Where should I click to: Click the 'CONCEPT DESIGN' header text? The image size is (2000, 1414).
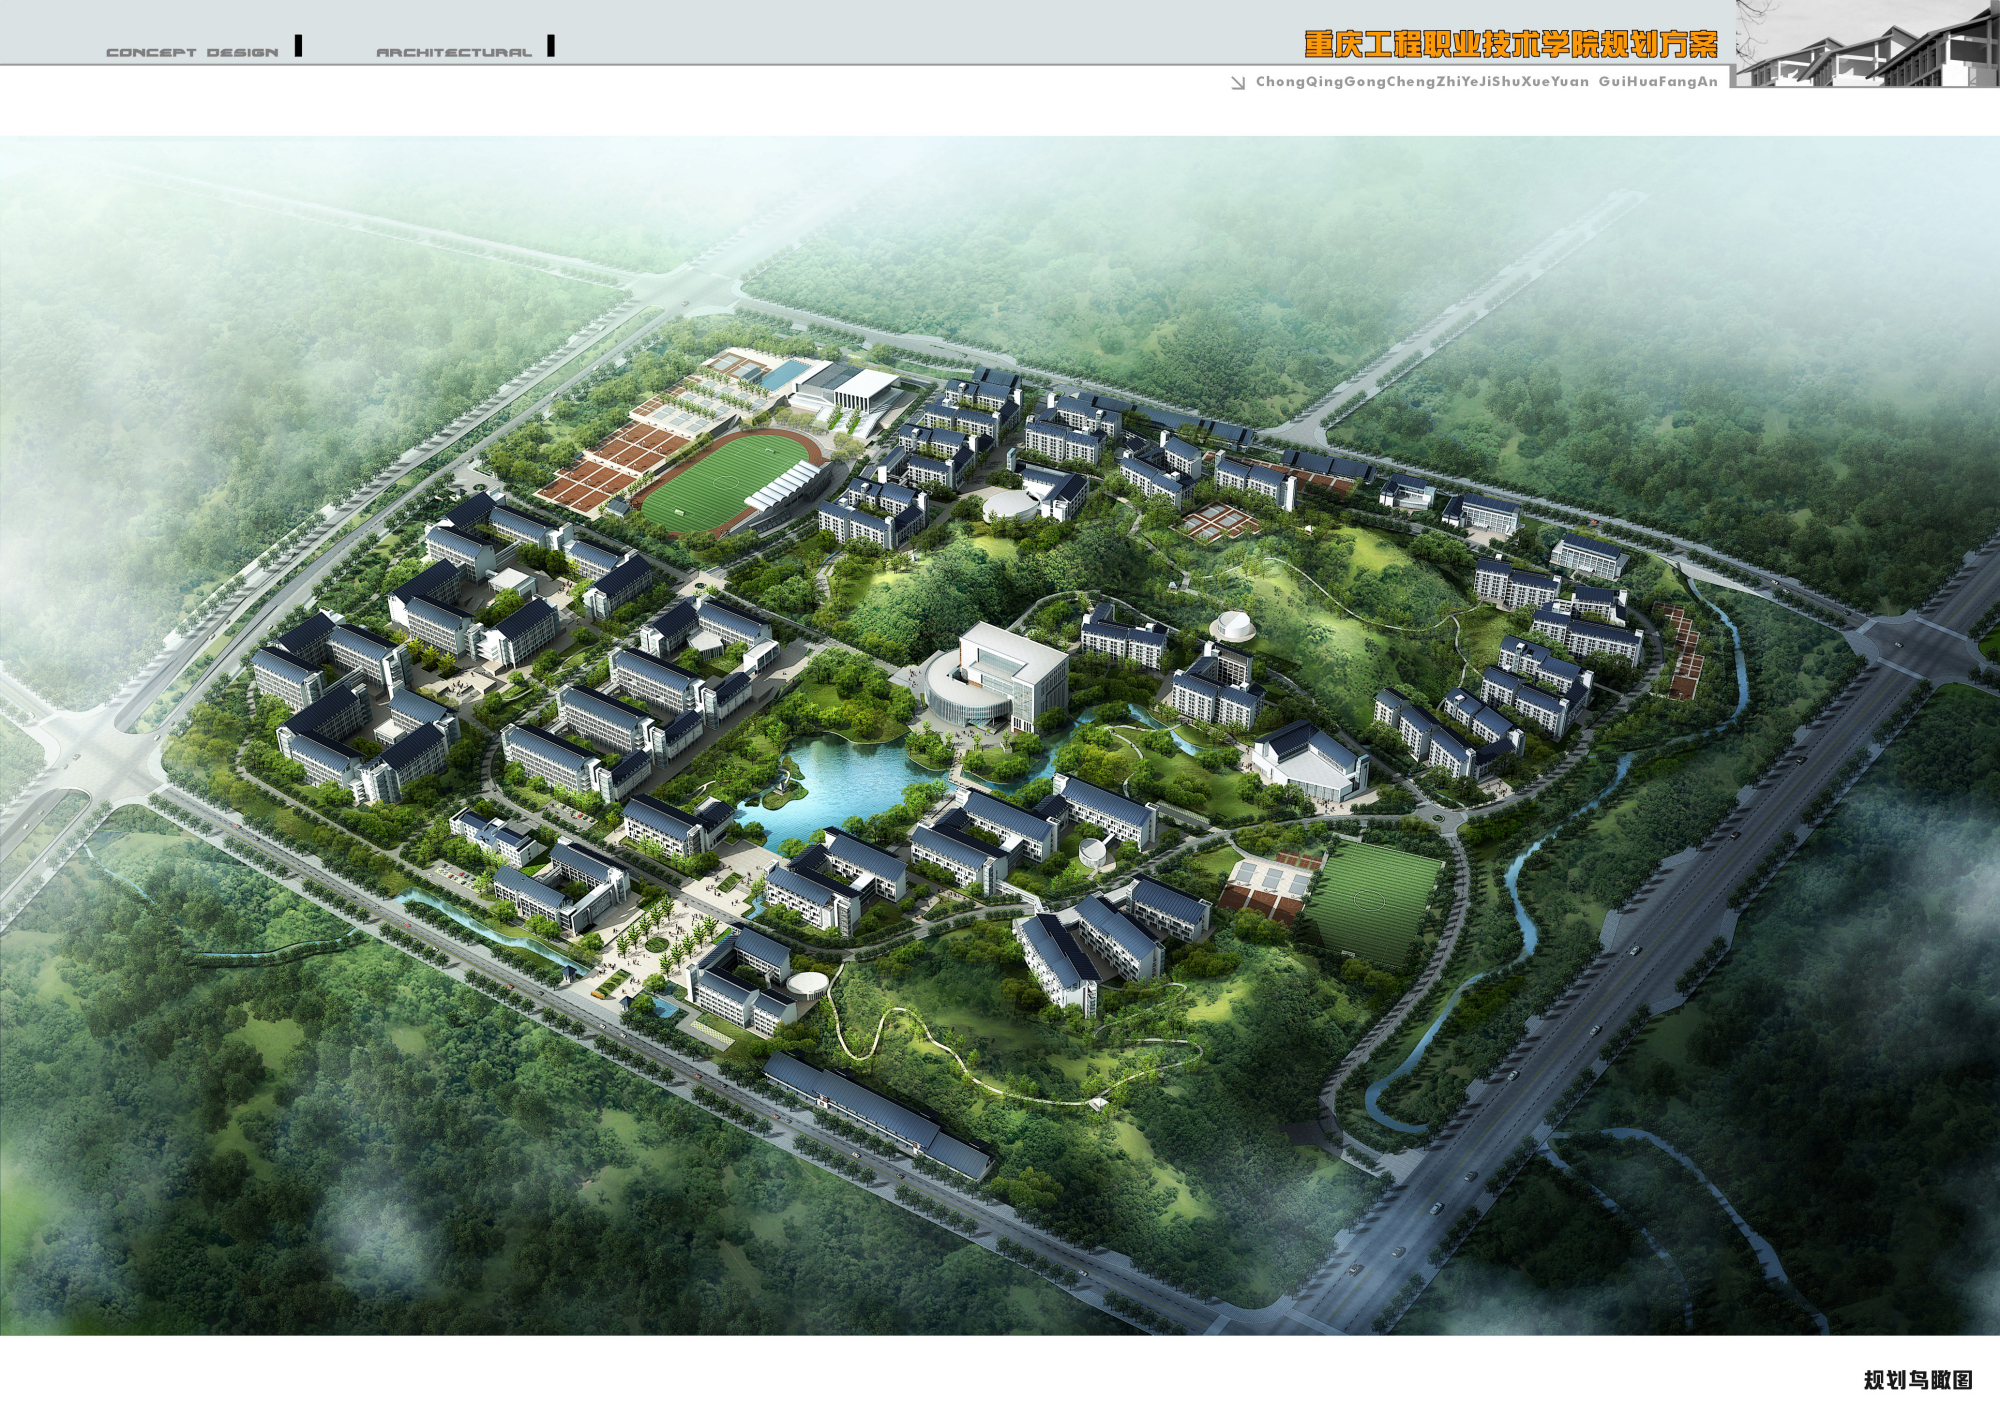[x=192, y=52]
